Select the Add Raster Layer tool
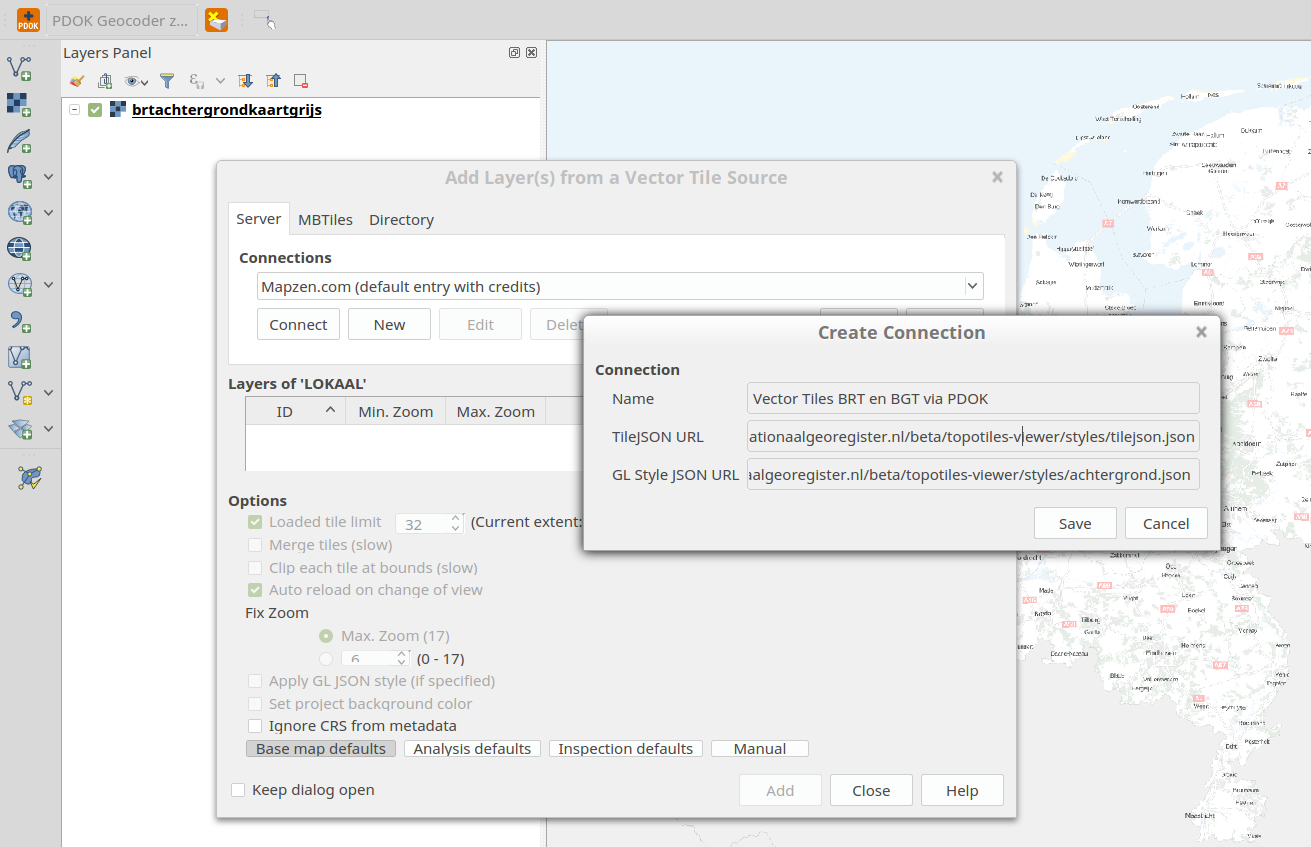This screenshot has height=847, width=1311. tap(19, 104)
